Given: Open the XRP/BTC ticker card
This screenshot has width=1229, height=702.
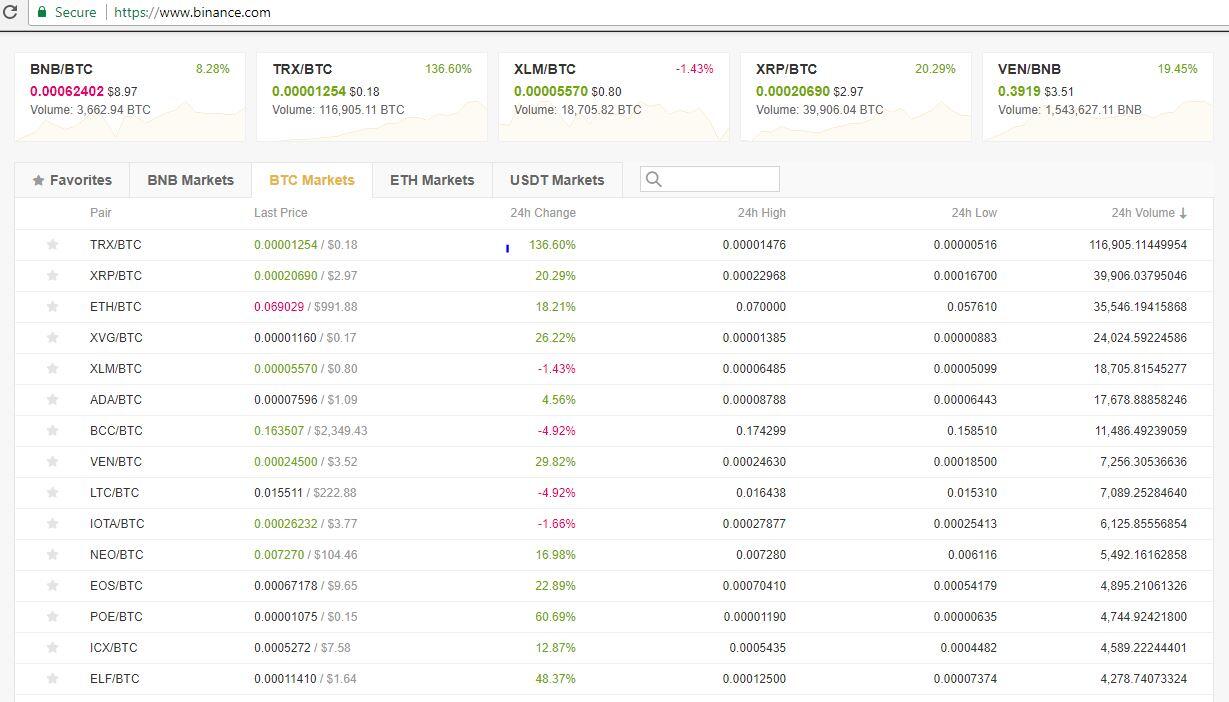Looking at the screenshot, I should pos(856,96).
